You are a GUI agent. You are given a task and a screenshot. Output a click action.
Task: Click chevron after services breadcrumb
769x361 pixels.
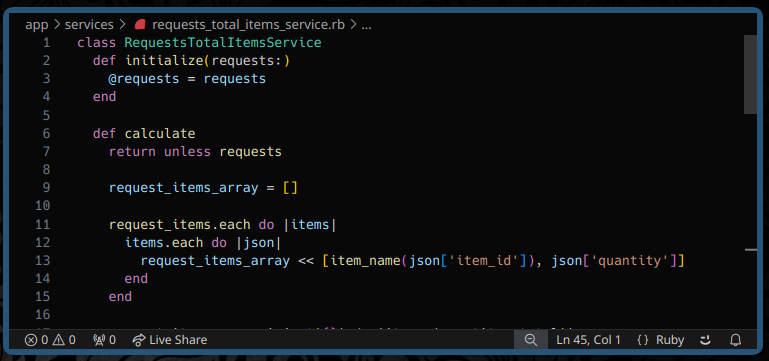coord(122,25)
